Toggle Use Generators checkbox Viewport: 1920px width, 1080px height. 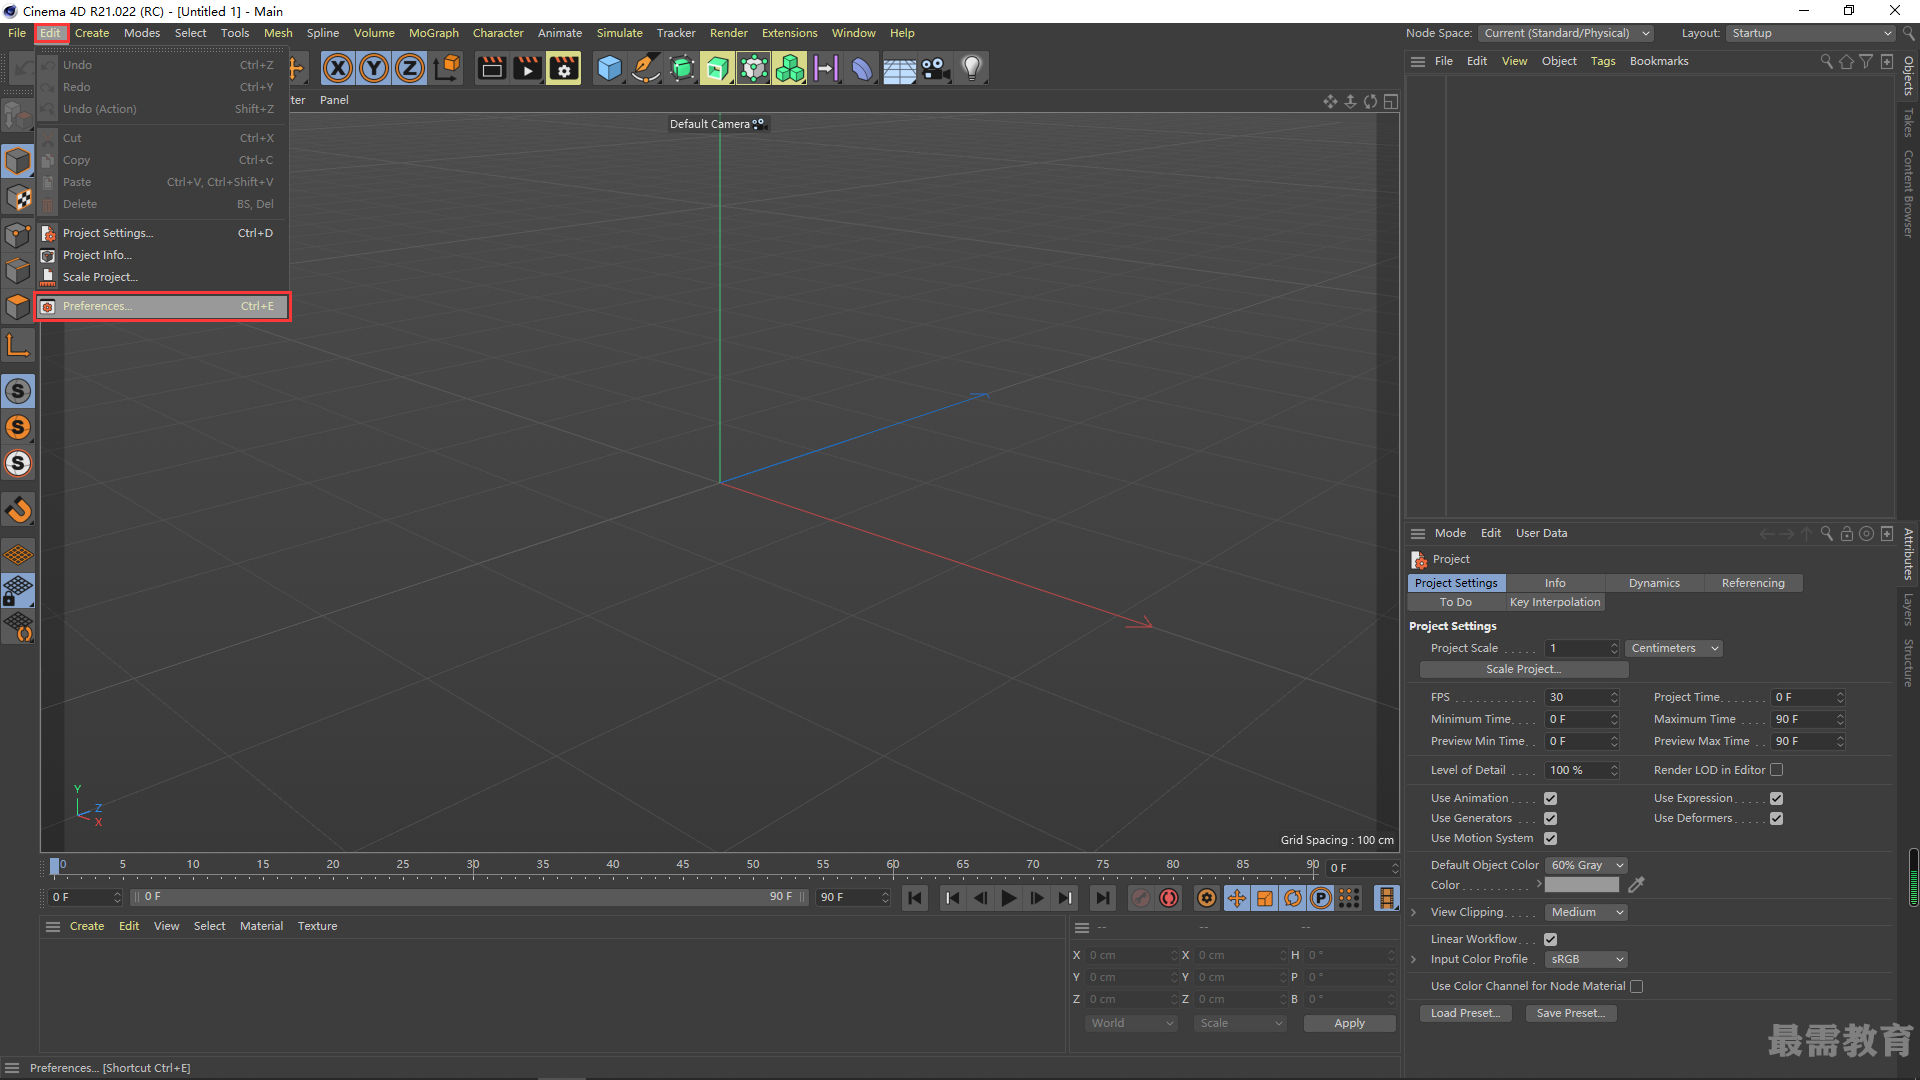pyautogui.click(x=1550, y=818)
